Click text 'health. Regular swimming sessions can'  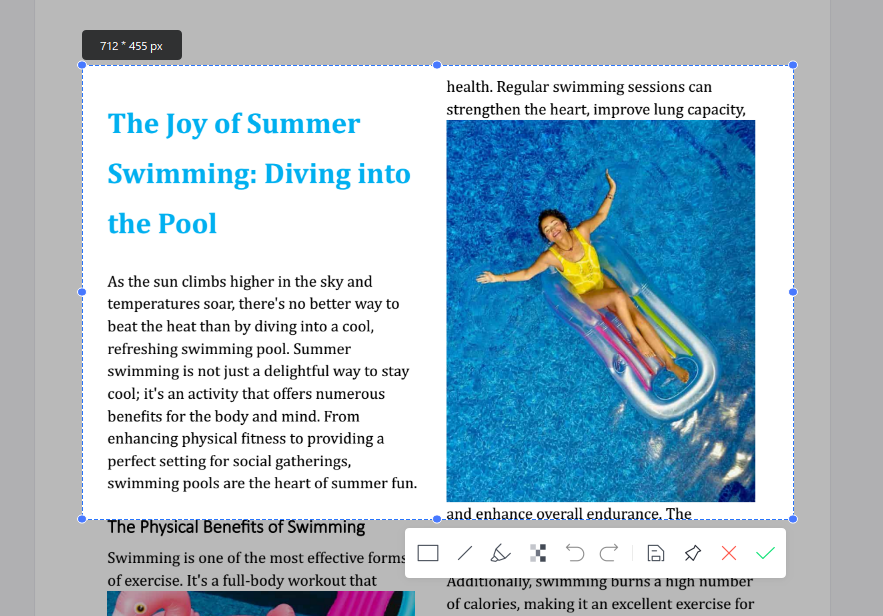(x=579, y=87)
